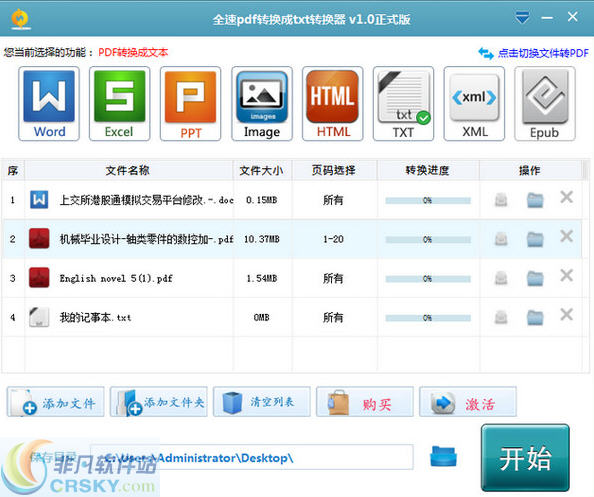Open folder for row 1 doc file
The image size is (594, 497).
pos(535,200)
